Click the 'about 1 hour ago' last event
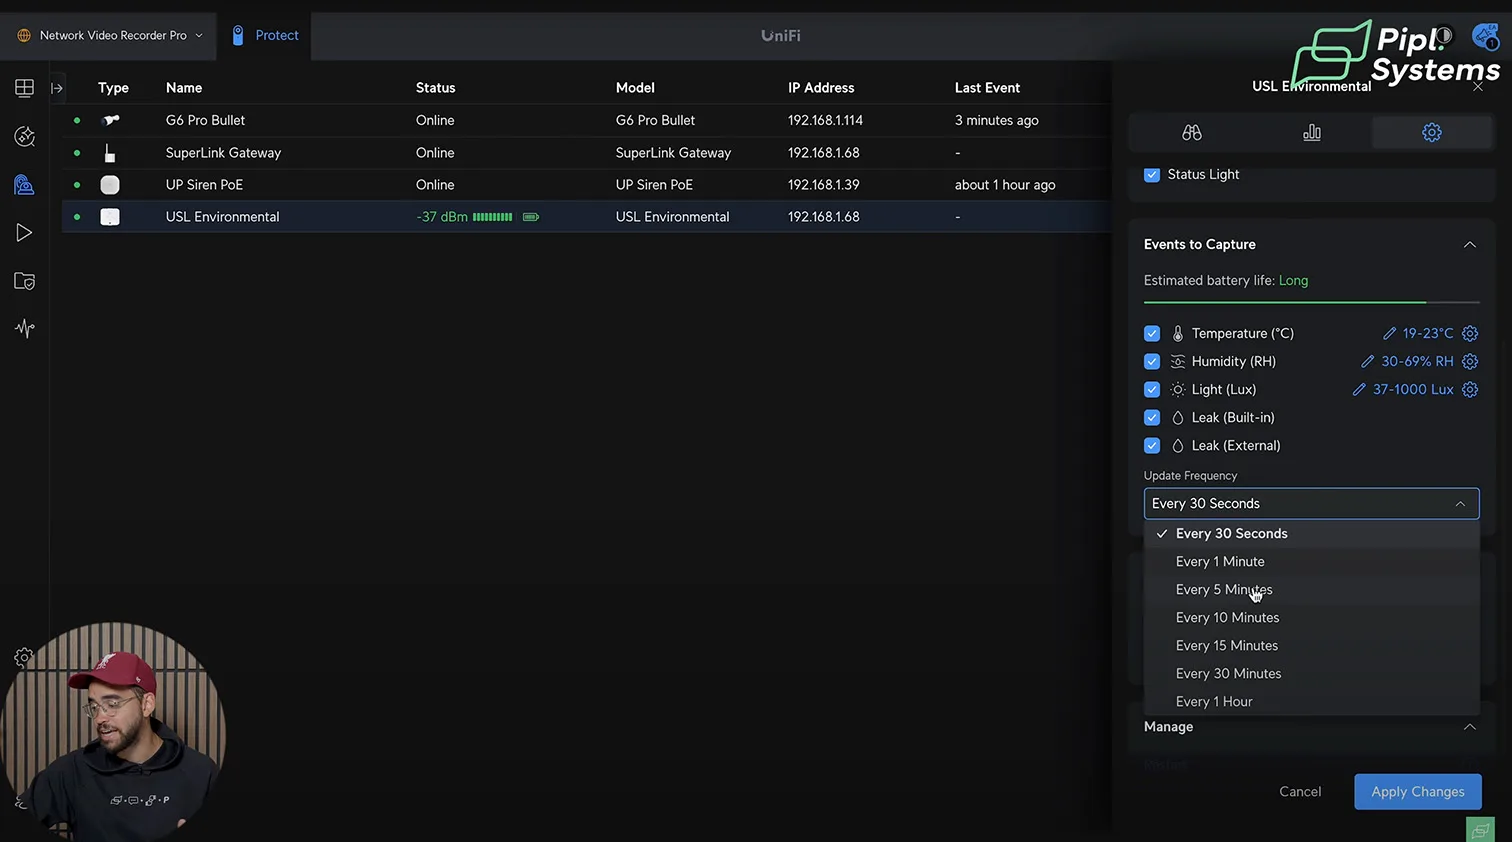This screenshot has height=842, width=1512. point(1005,185)
